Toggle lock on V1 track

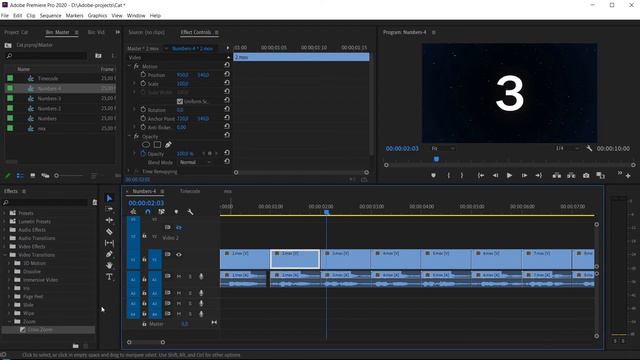tap(144, 259)
